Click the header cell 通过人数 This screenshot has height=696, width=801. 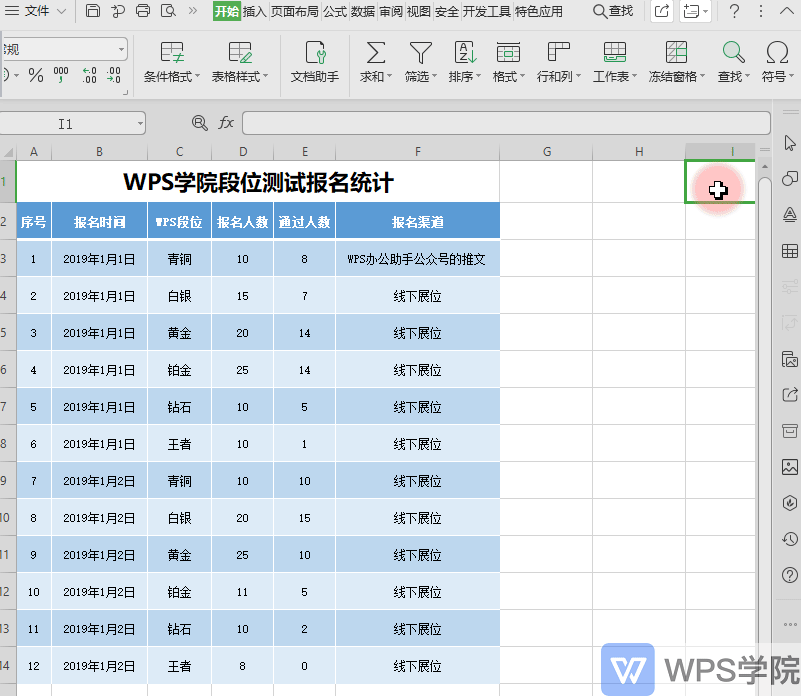[x=304, y=221]
